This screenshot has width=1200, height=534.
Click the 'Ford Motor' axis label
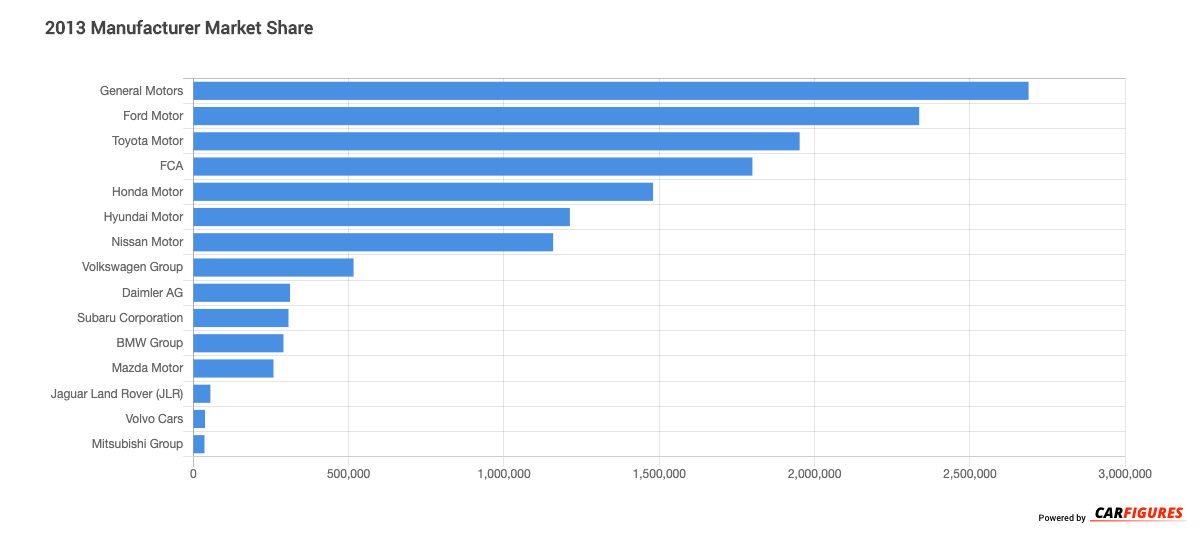153,116
